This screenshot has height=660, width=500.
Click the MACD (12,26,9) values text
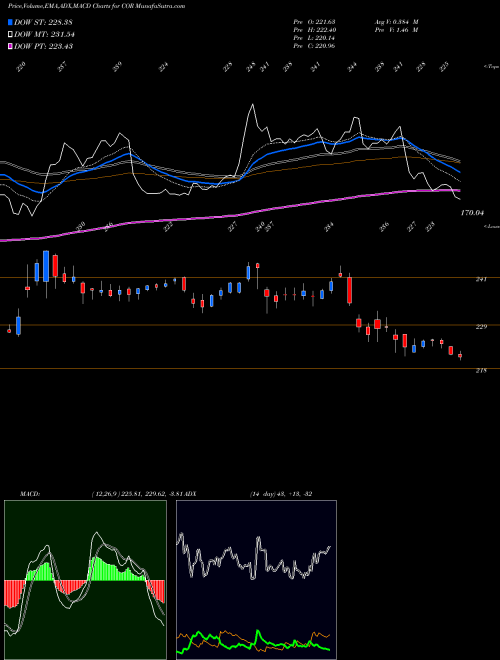(x=137, y=494)
